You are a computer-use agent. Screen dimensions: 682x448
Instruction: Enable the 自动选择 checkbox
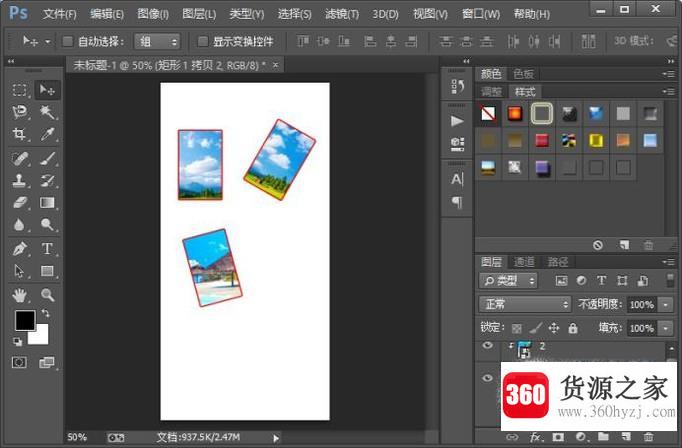pos(68,41)
